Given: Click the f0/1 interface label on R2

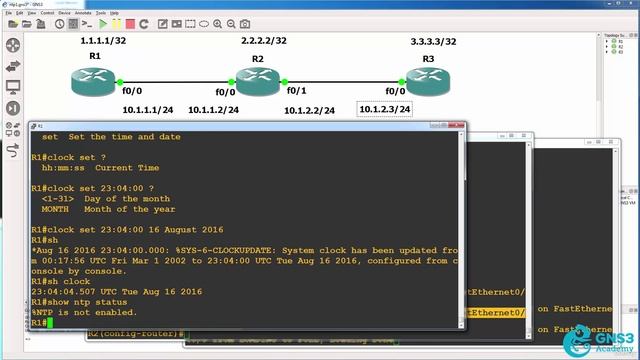Looking at the screenshot, I should tap(296, 91).
